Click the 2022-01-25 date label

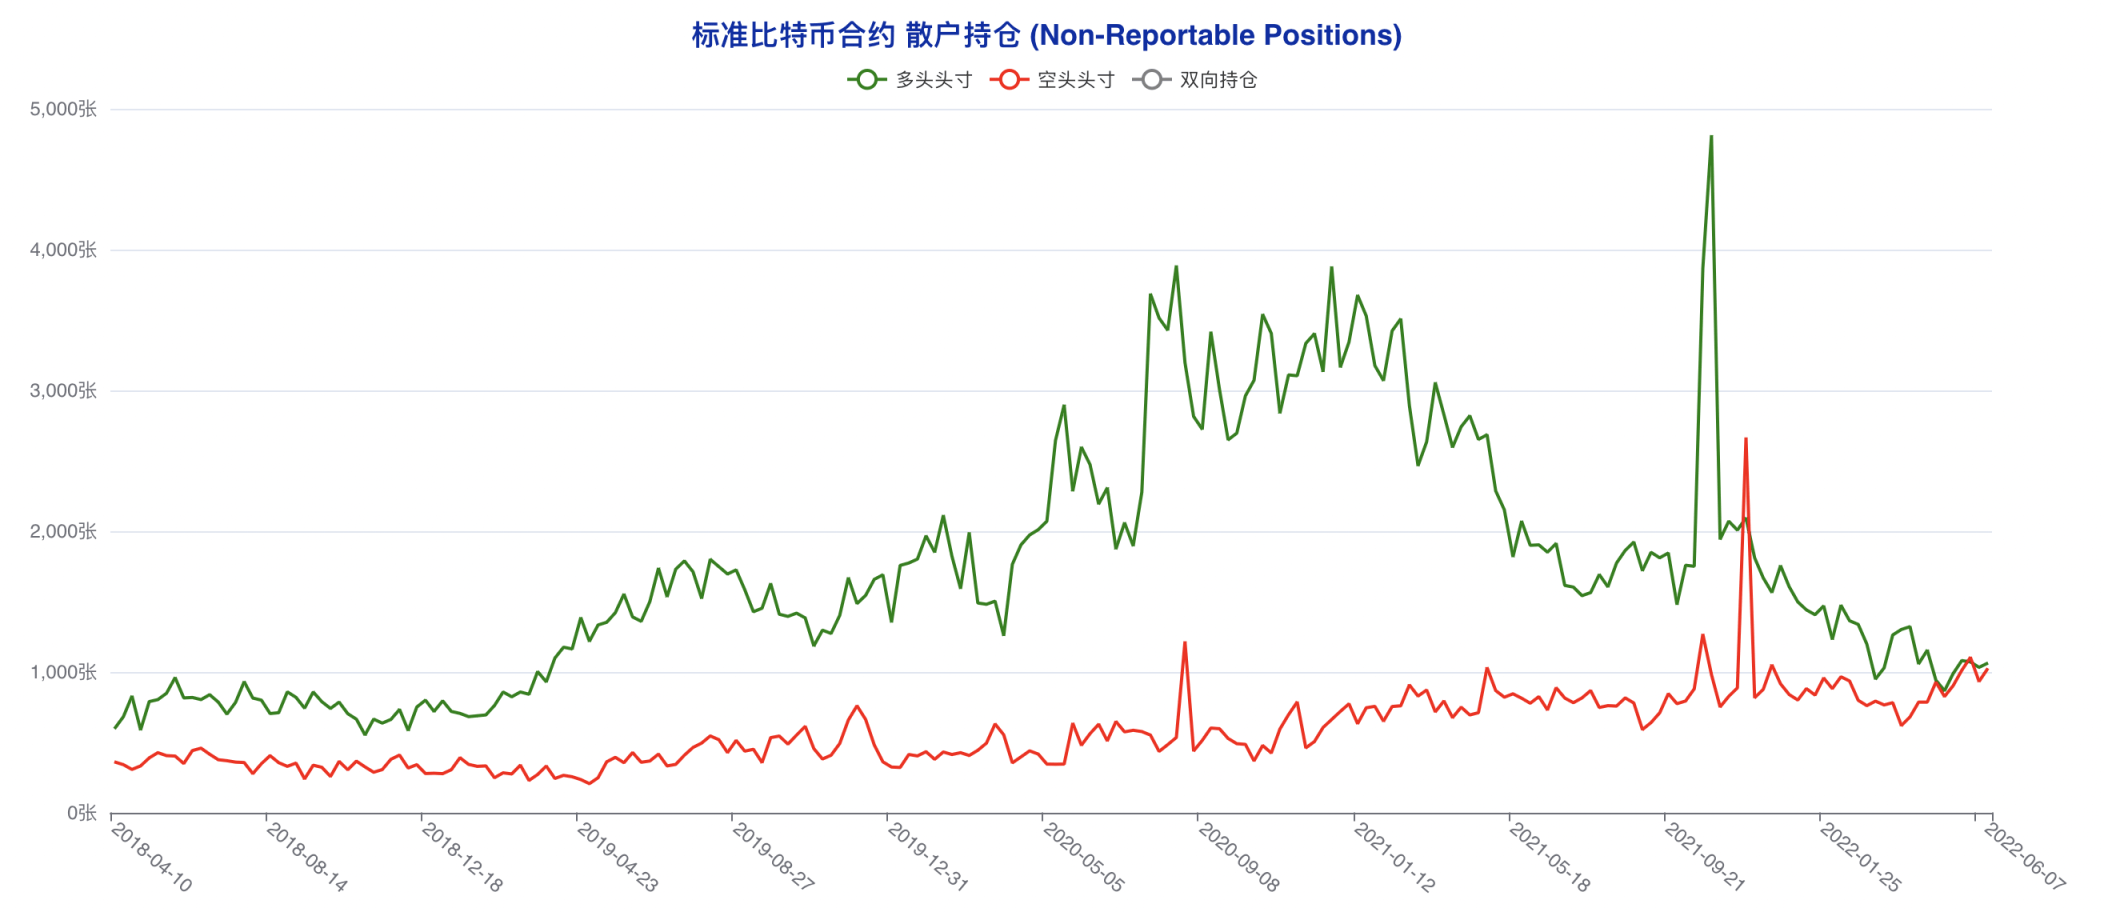(1861, 857)
